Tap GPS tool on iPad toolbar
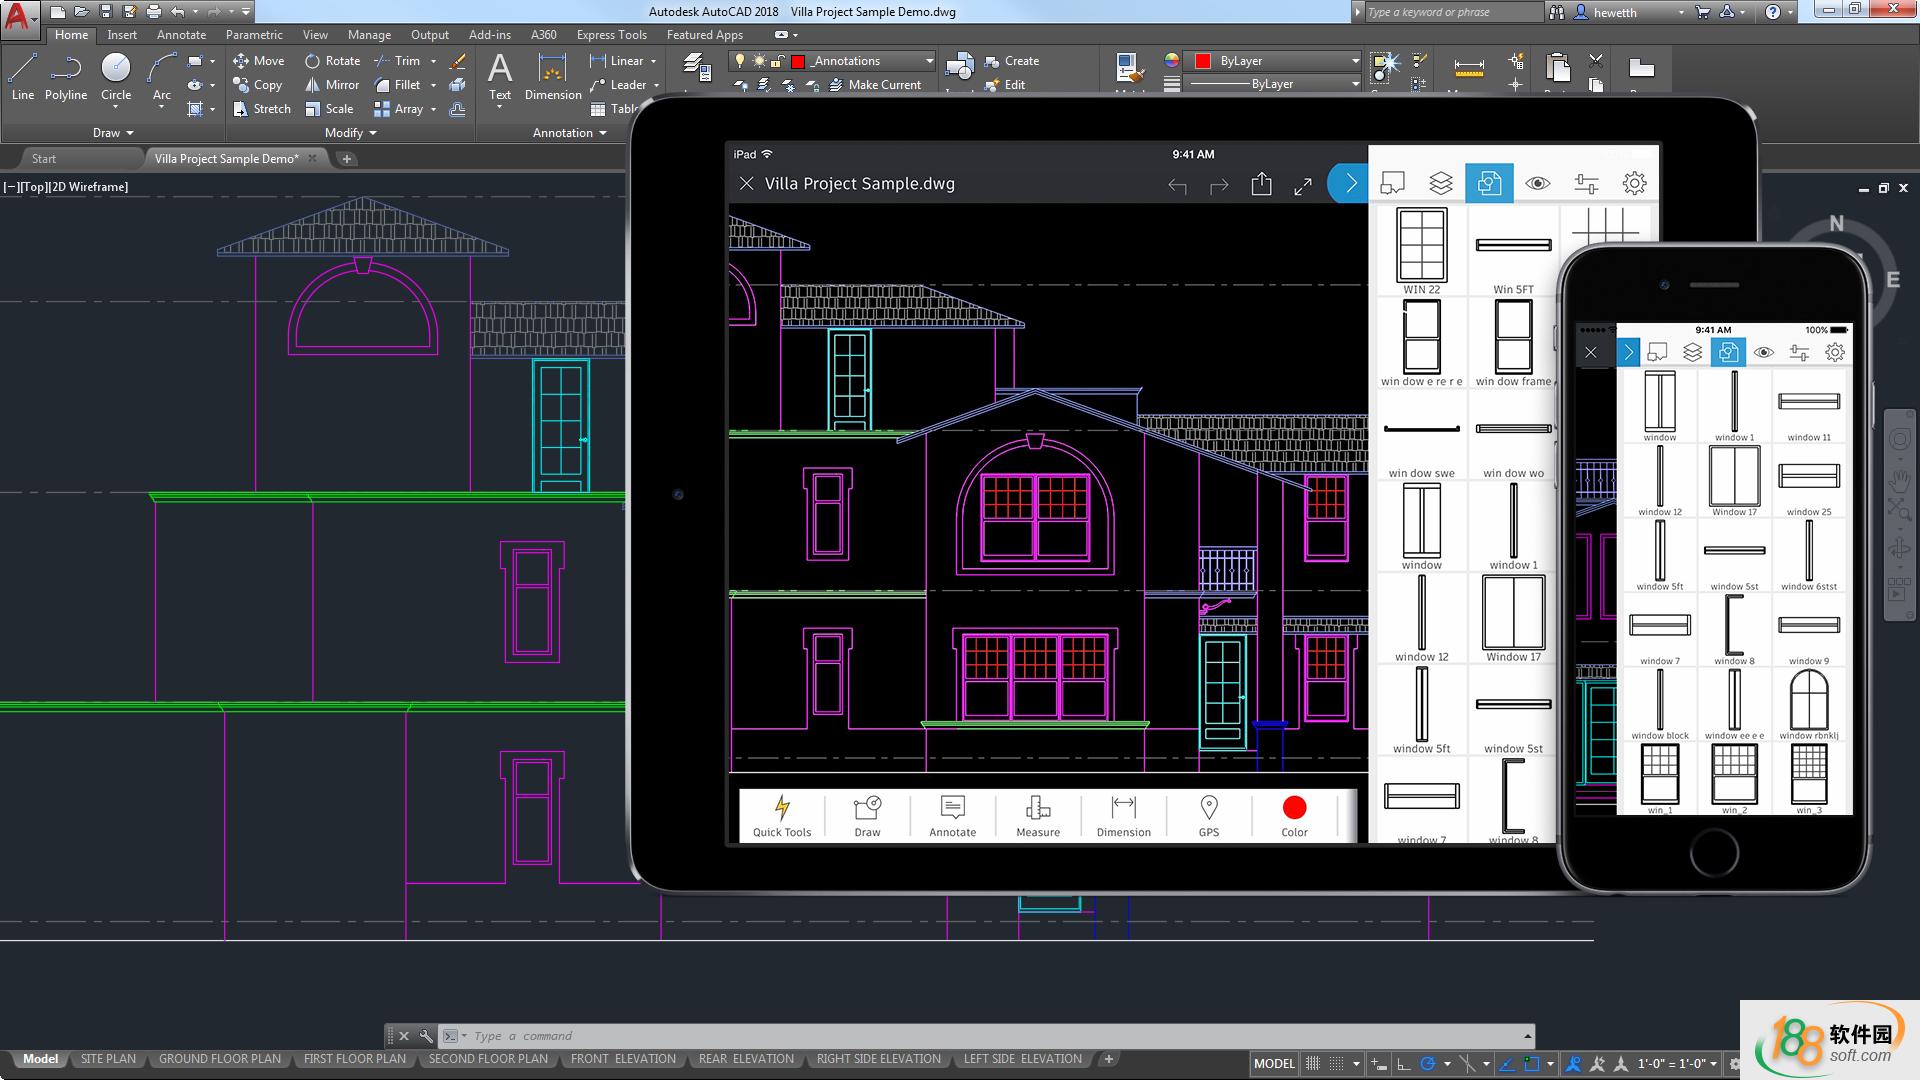 click(1209, 815)
